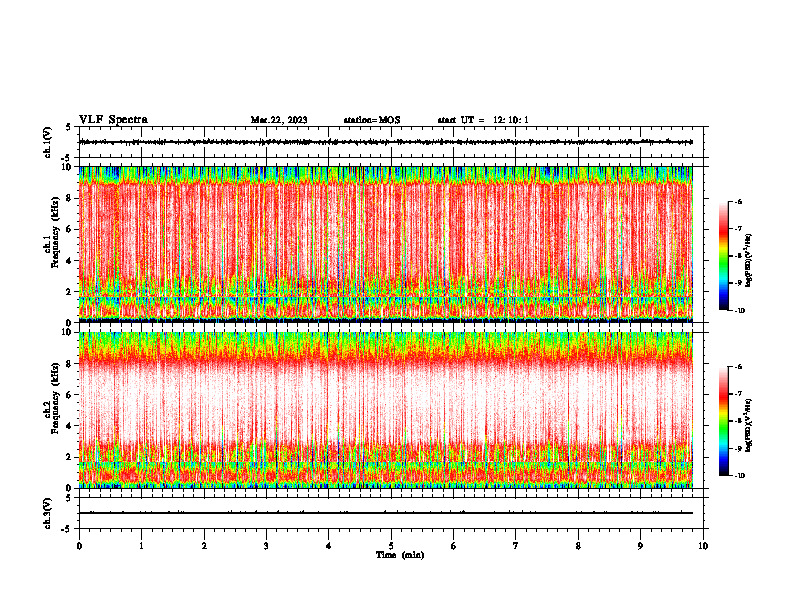Click the "5" tick on the time axis
The width and height of the screenshot is (792, 612).
pos(391,546)
